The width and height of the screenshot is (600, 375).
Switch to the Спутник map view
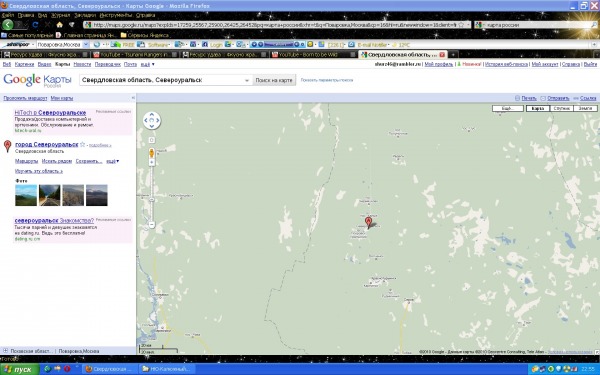561,109
